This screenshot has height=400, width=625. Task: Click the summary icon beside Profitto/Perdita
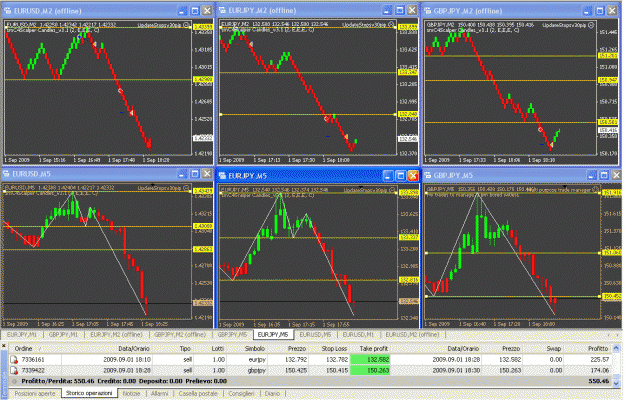(14, 381)
